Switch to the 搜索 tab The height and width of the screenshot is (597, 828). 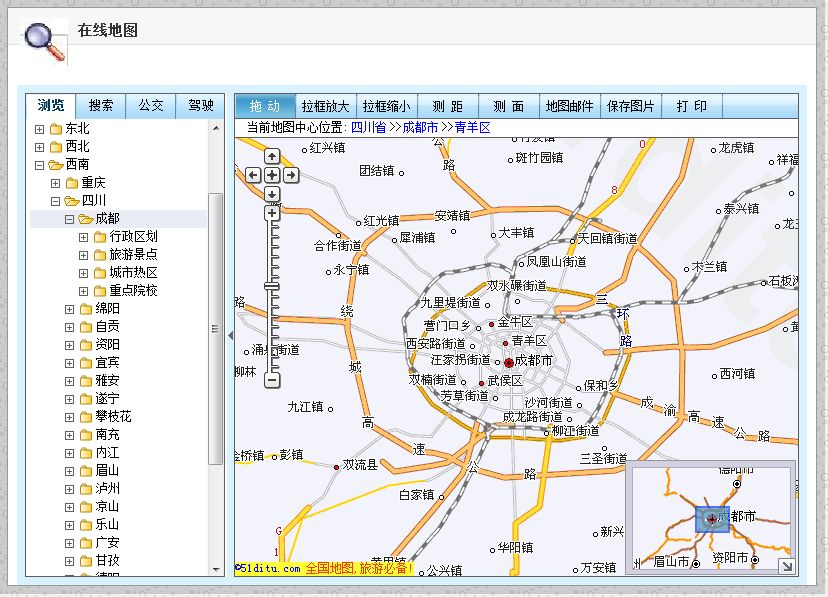[100, 106]
